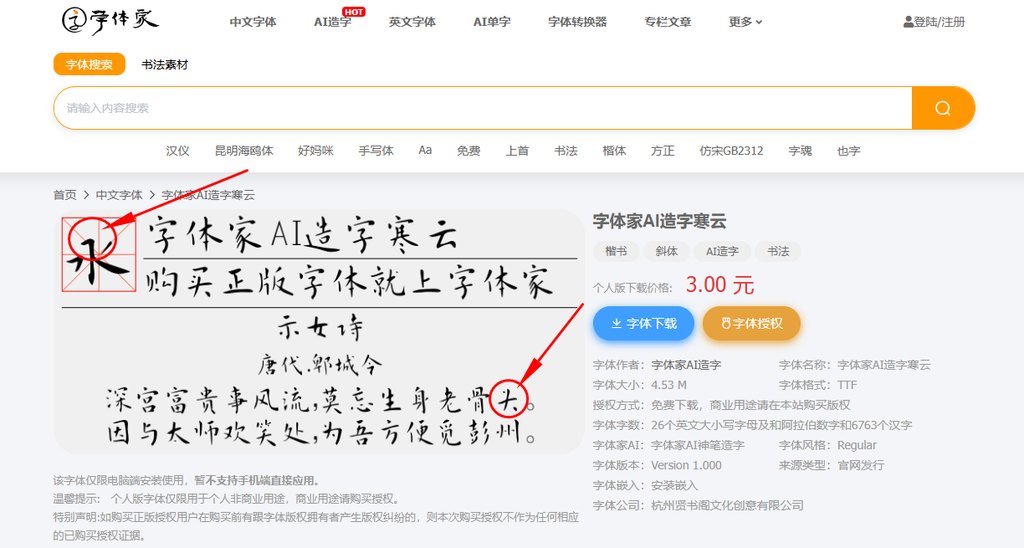Click the Aa keyword link
Image resolution: width=1024 pixels, height=548 pixels.
coord(425,150)
